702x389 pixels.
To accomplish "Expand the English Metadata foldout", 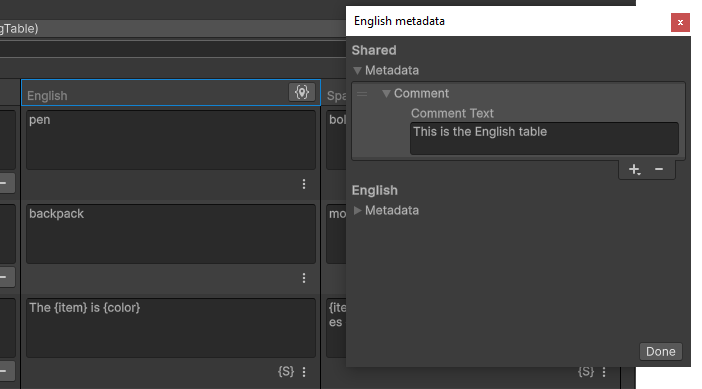I will (357, 210).
